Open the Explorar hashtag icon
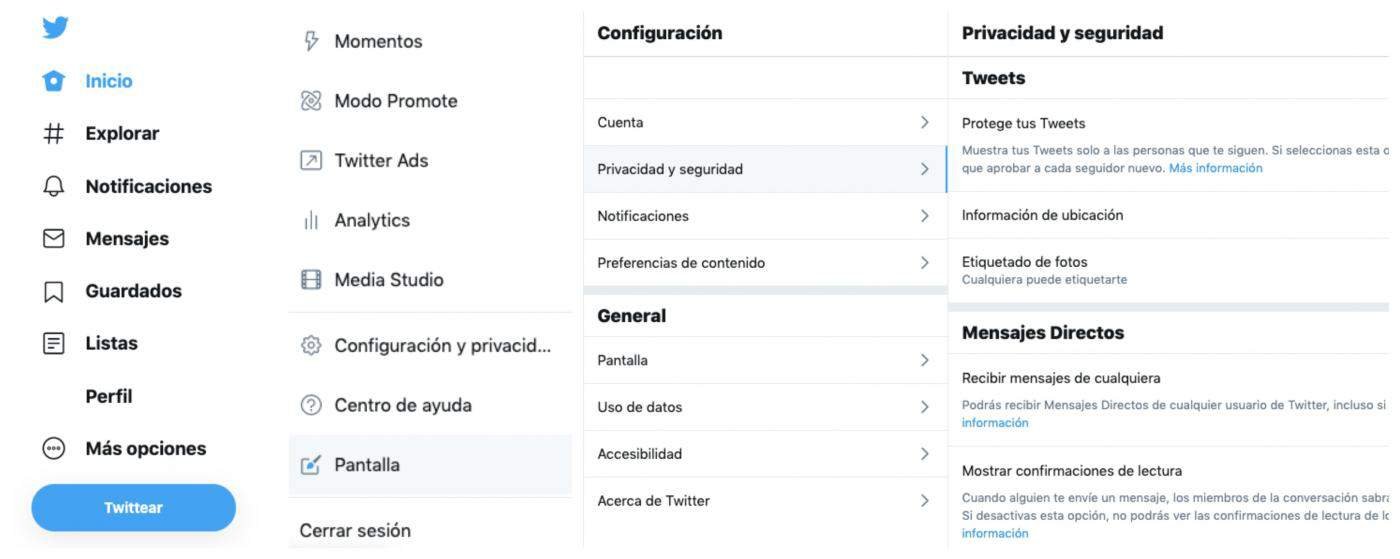1400x559 pixels. coord(54,134)
